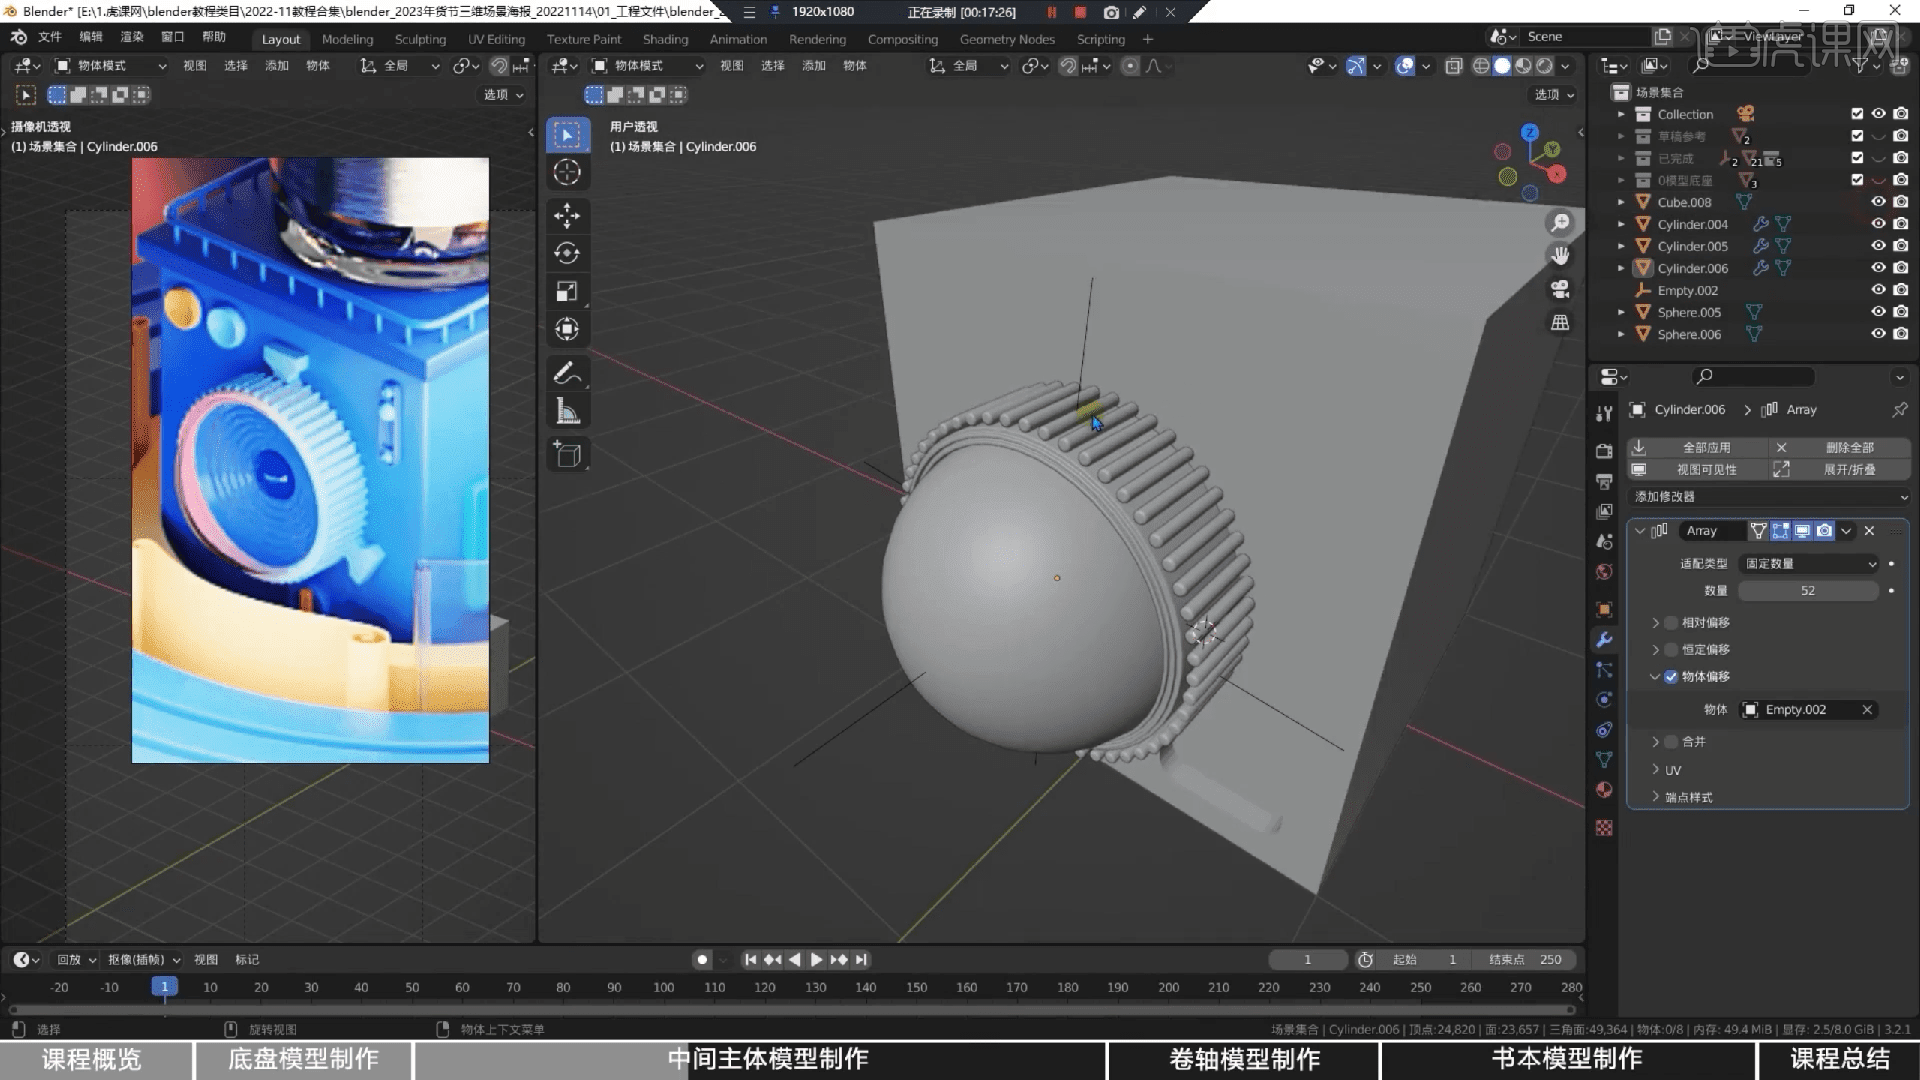Open the Modifier properties wrench tab

[1604, 640]
